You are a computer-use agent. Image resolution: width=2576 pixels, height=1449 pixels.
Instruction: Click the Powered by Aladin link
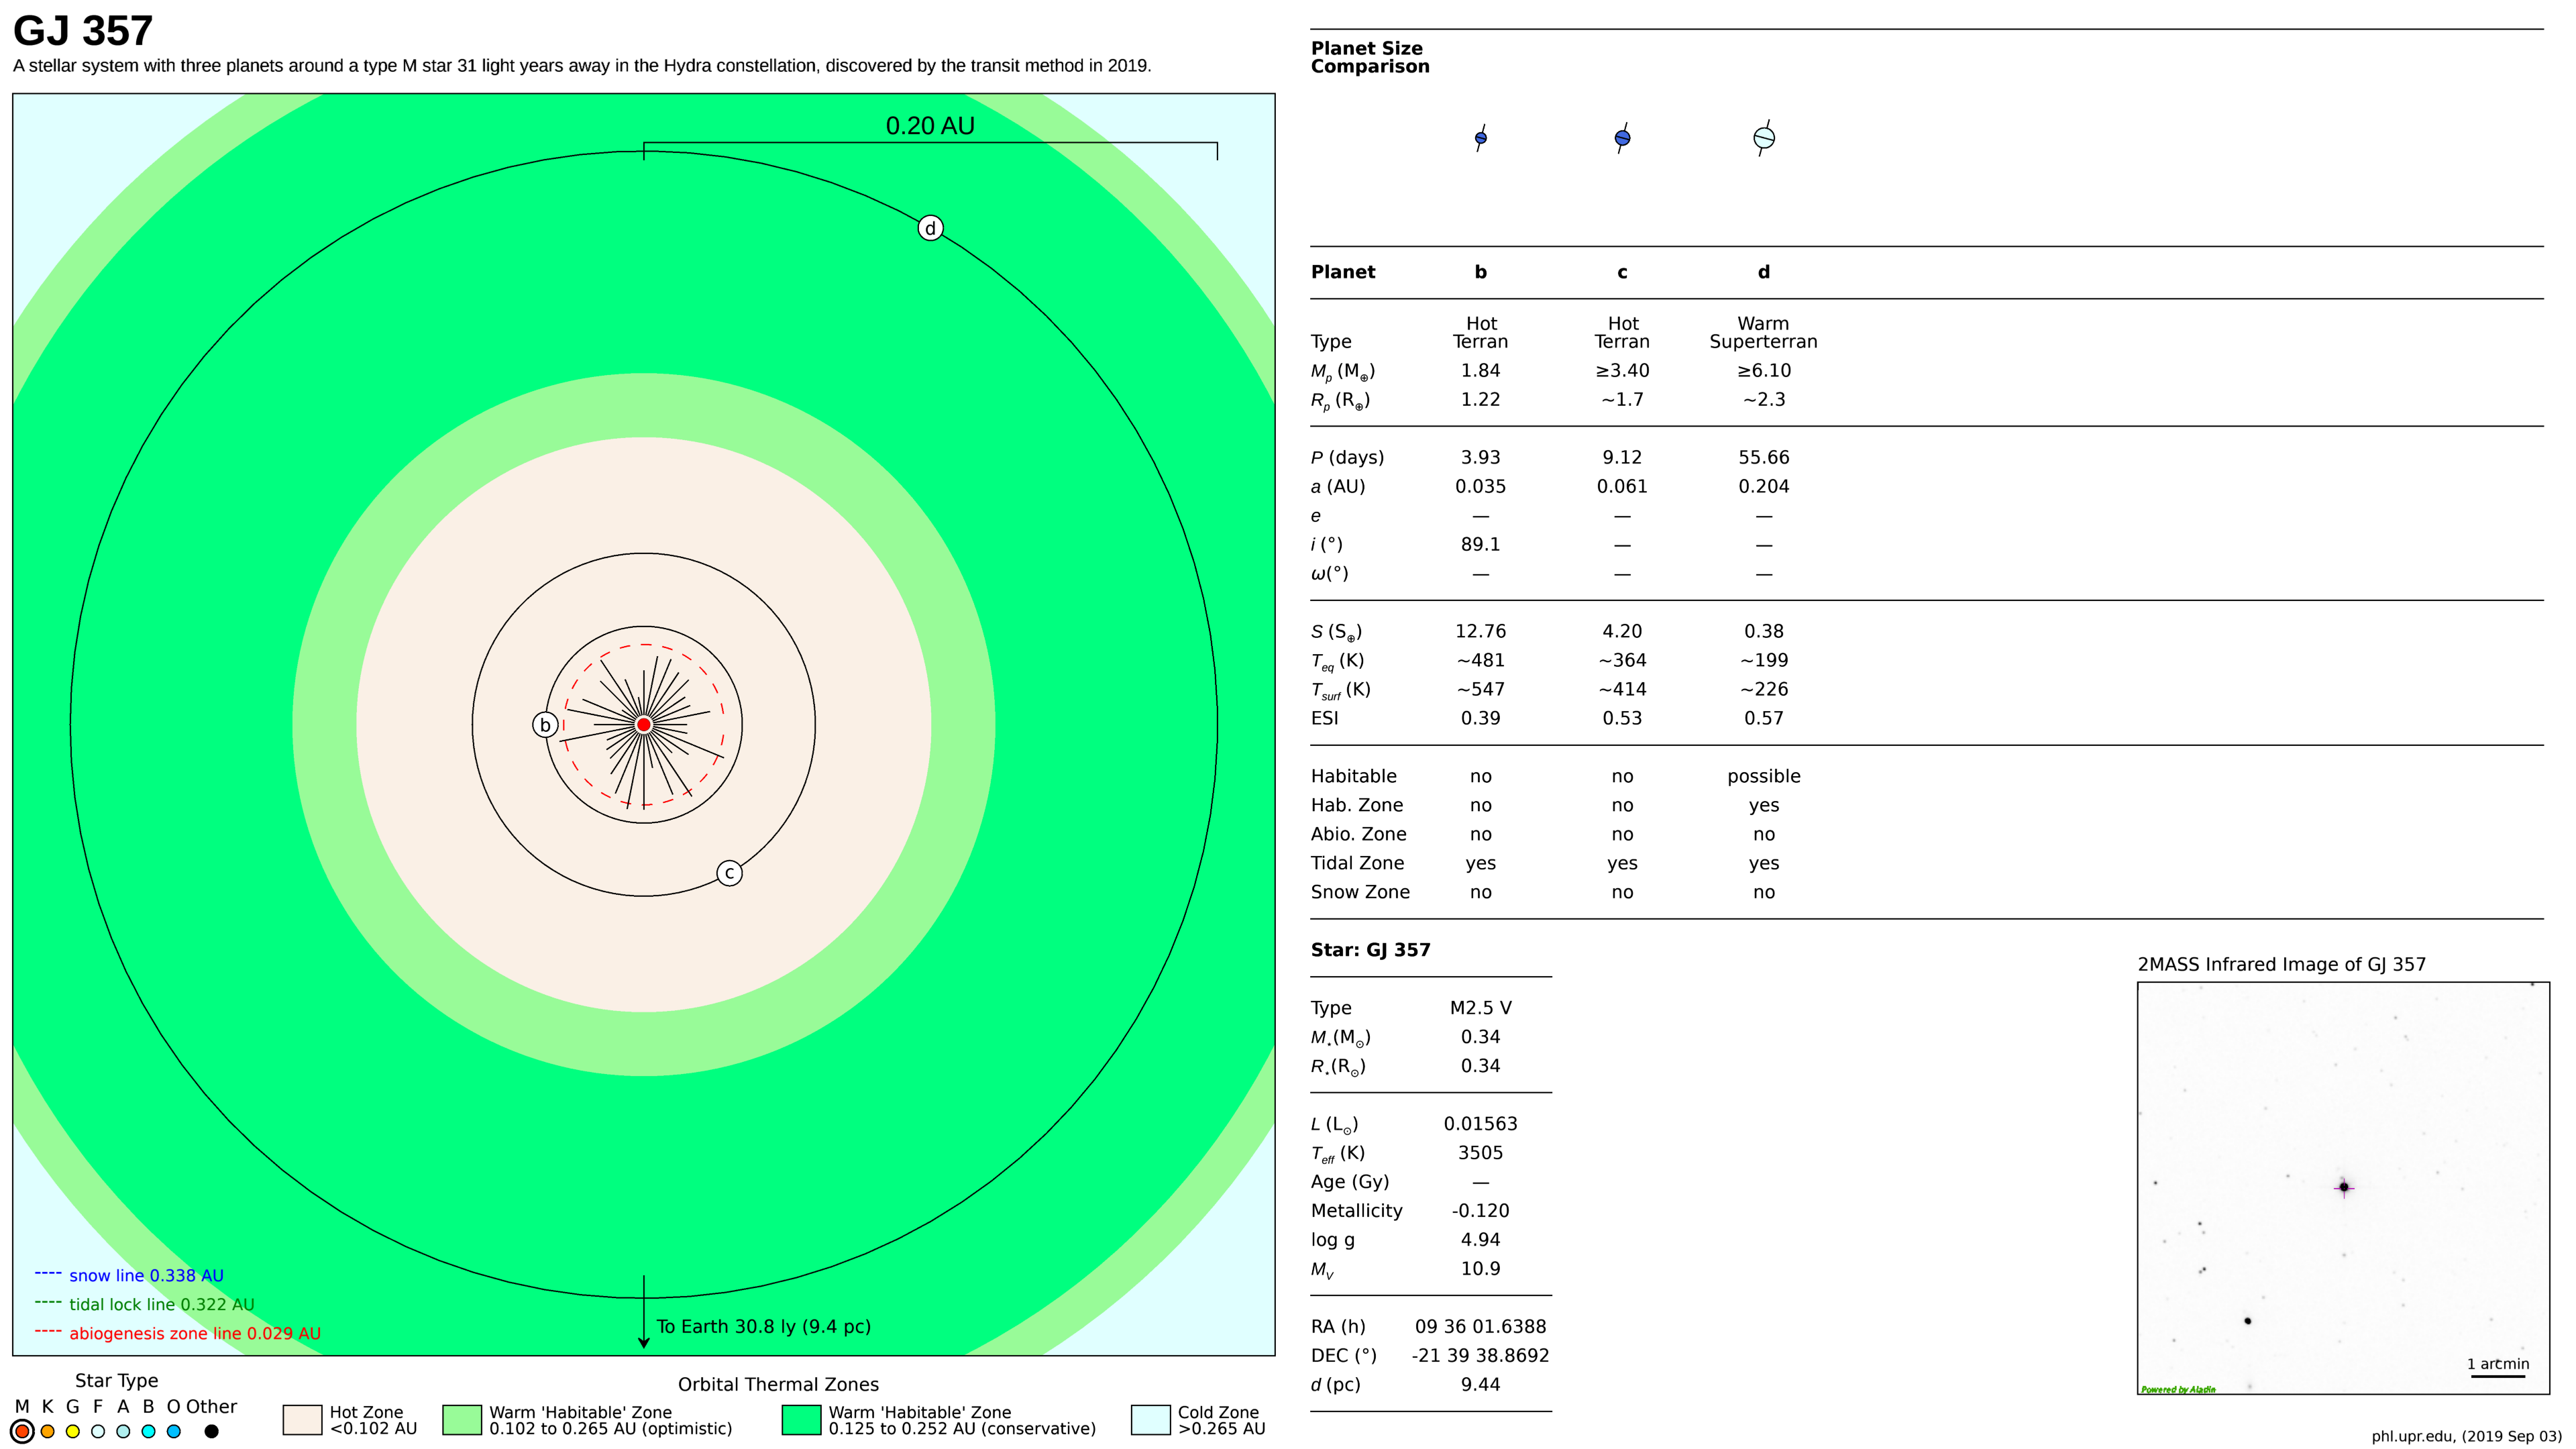[x=2177, y=1389]
